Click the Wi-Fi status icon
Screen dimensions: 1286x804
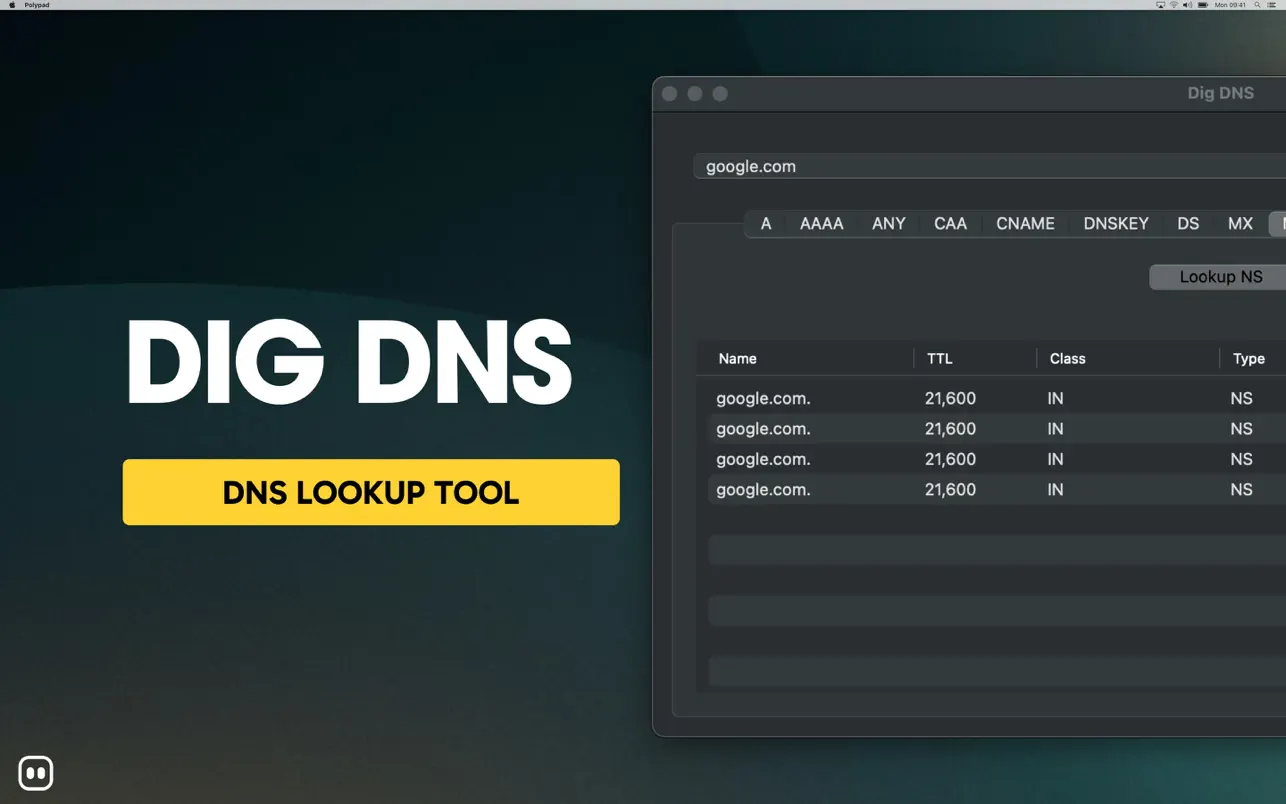1174,4
